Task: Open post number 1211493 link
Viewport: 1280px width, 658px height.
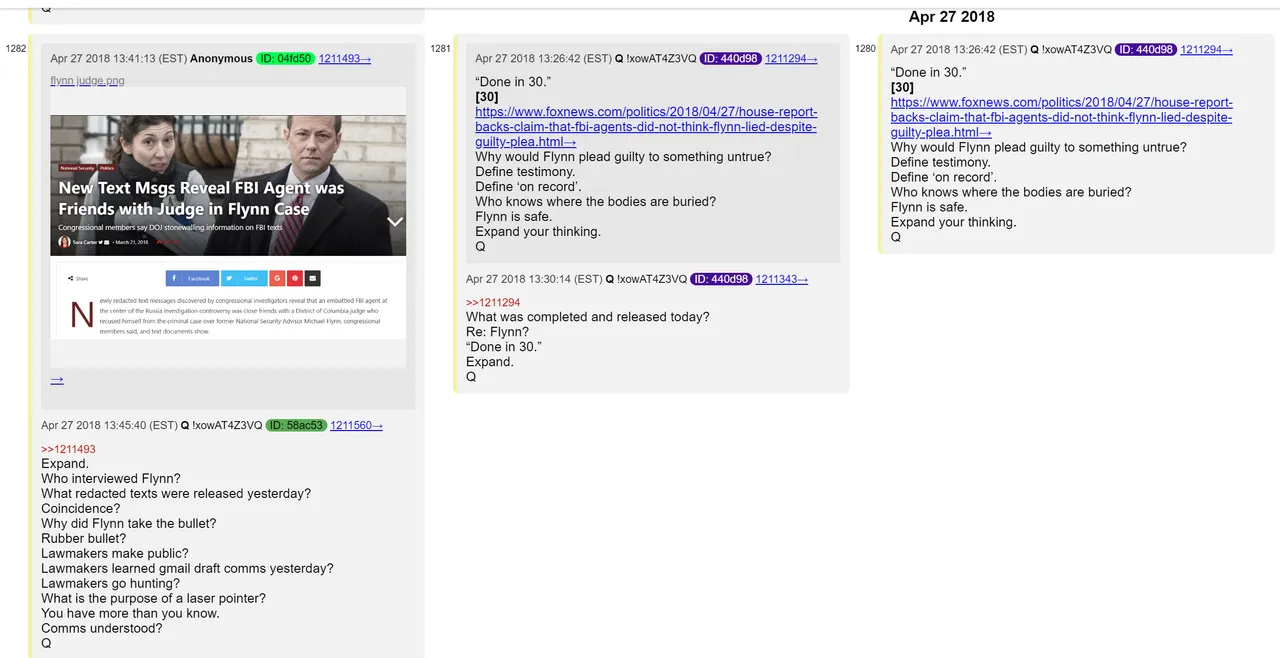Action: tap(345, 59)
